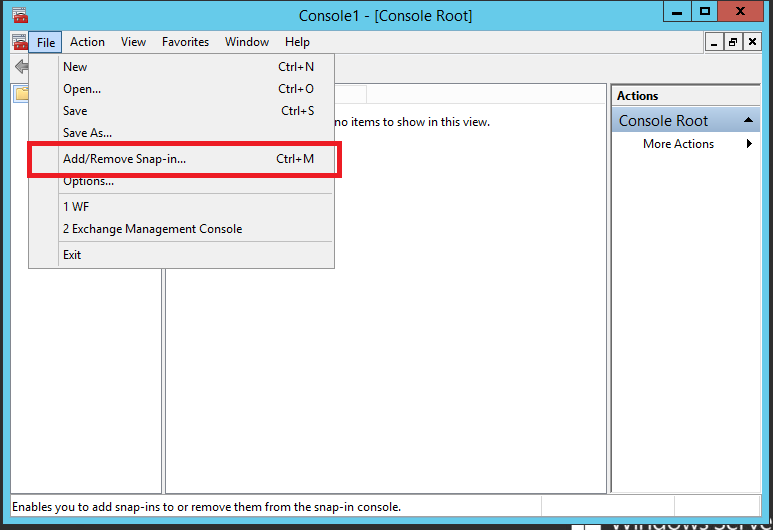The width and height of the screenshot is (773, 530).
Task: Expand the More Actions submenu arrow
Action: [749, 144]
